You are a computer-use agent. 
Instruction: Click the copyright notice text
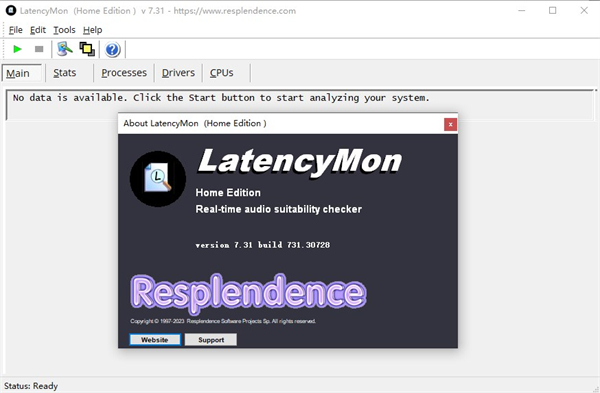[223, 321]
